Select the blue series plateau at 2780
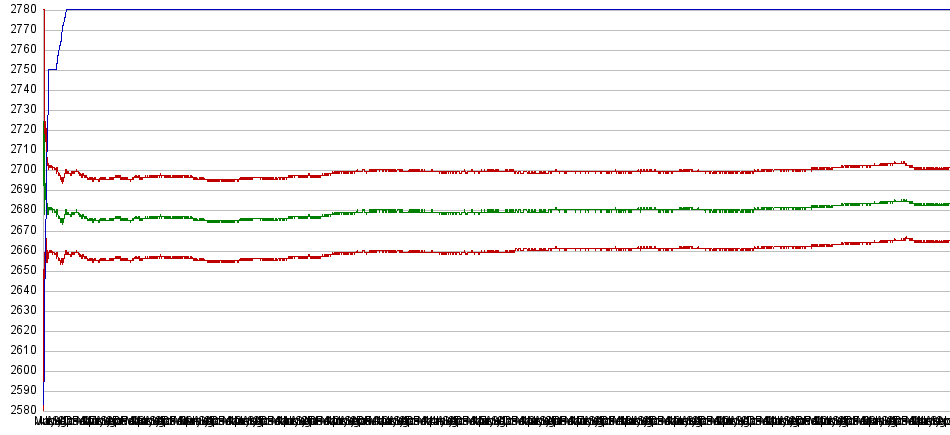 click(x=500, y=10)
